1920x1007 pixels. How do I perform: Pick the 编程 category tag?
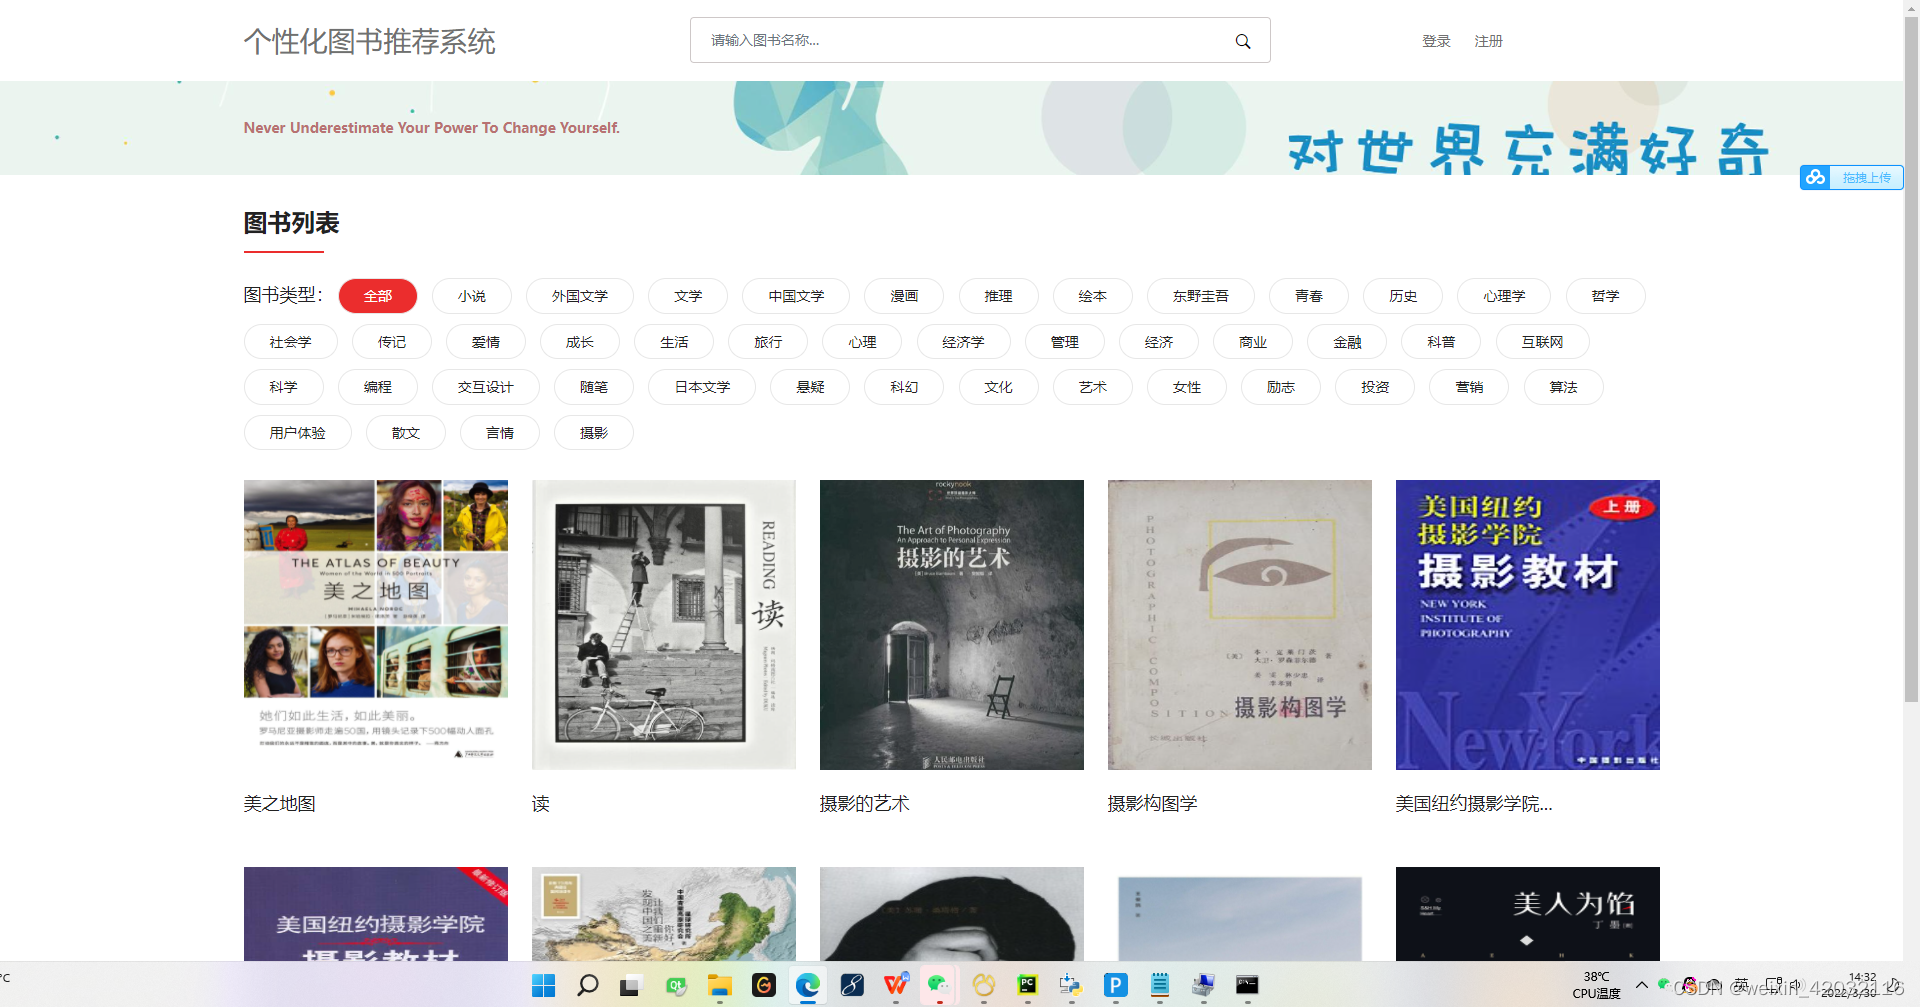click(377, 387)
